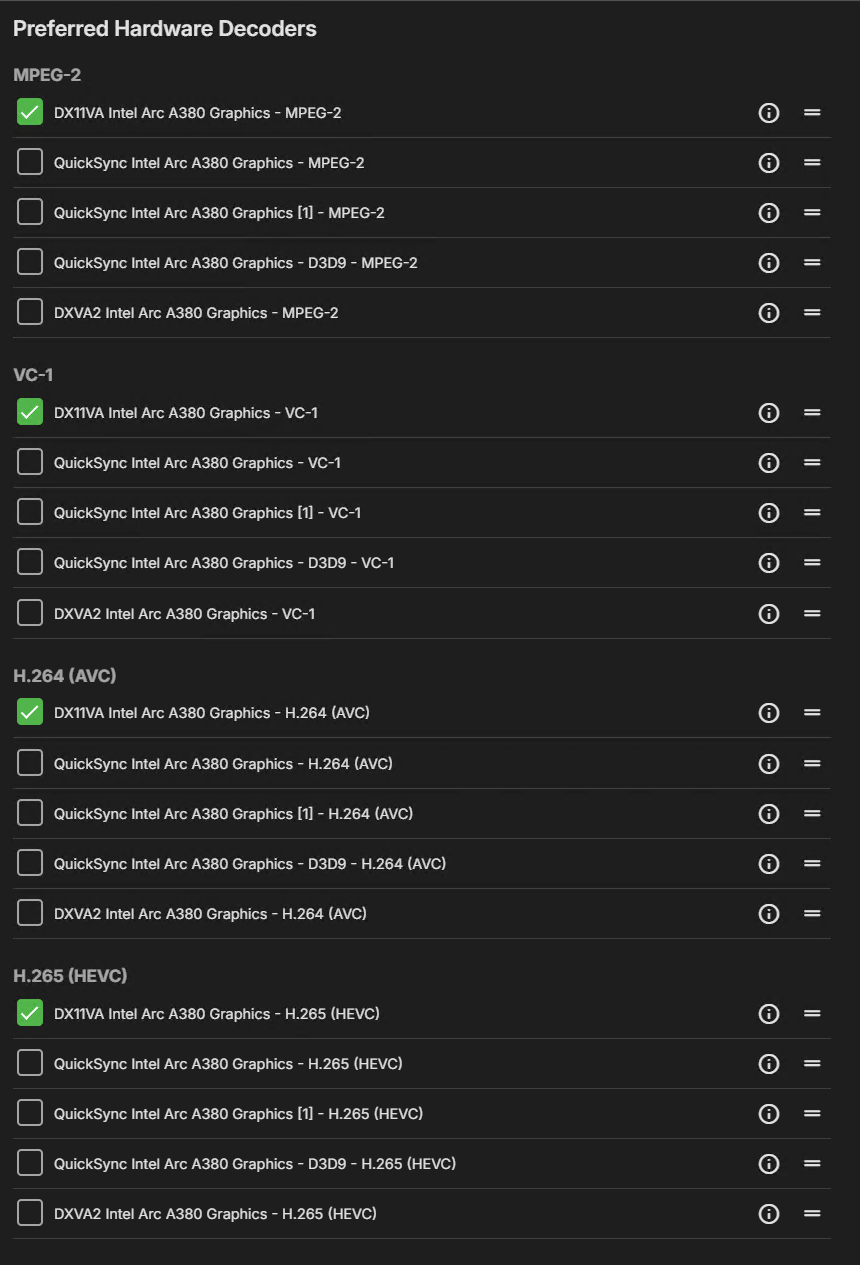Open info for DX11VA H.264 (AVC) decoder

768,713
